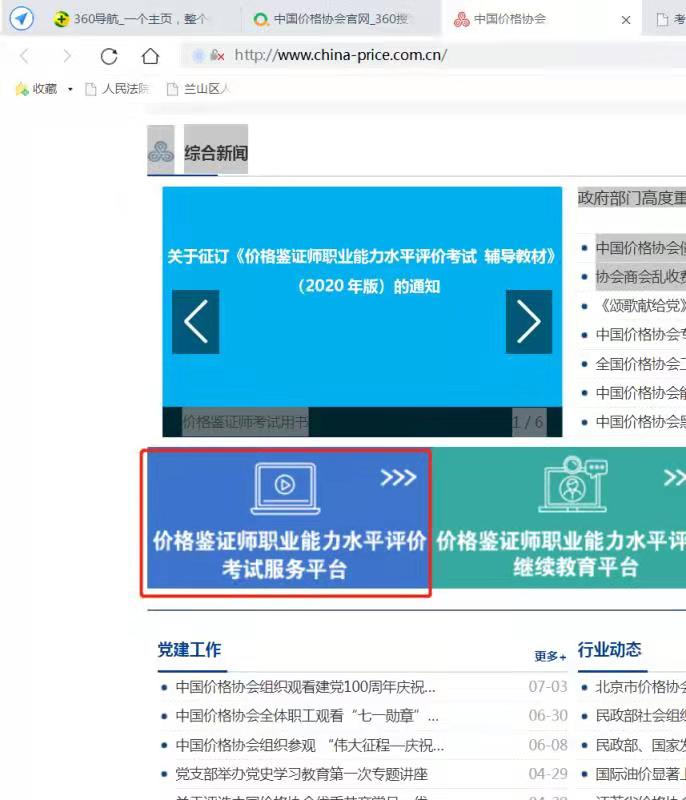Click the 06-30 date entry
The width and height of the screenshot is (686, 800).
[548, 716]
